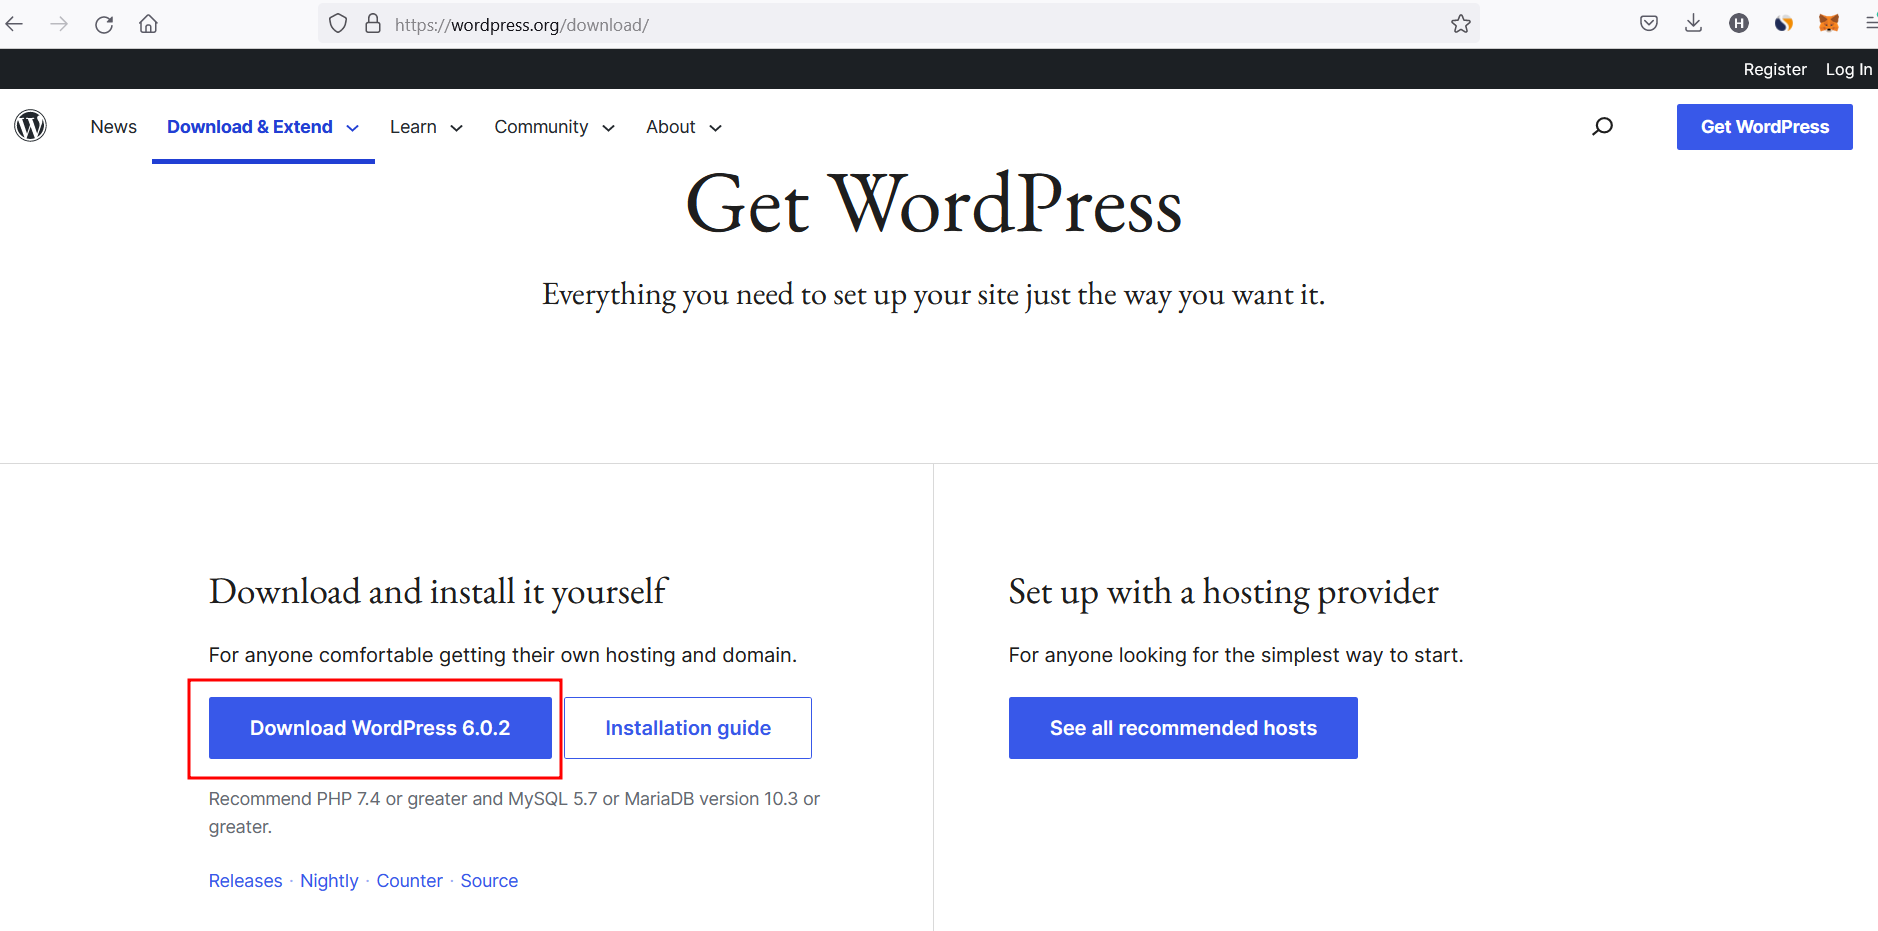The image size is (1878, 931).
Task: Click the WordPress logo
Action: [x=31, y=125]
